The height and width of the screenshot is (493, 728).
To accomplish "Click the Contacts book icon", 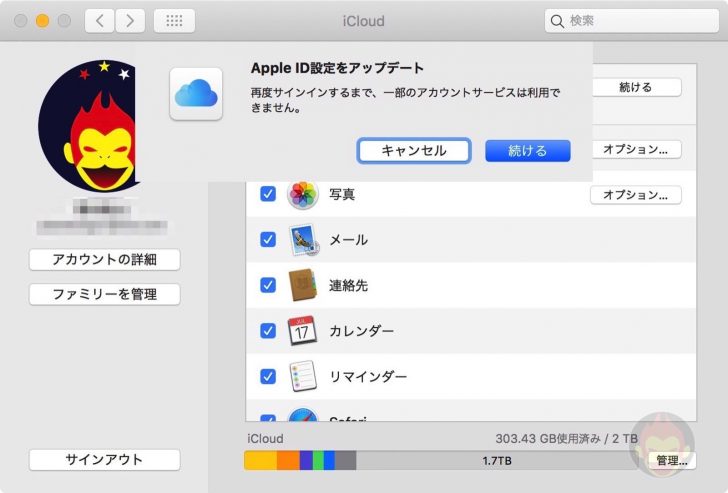I will [303, 285].
